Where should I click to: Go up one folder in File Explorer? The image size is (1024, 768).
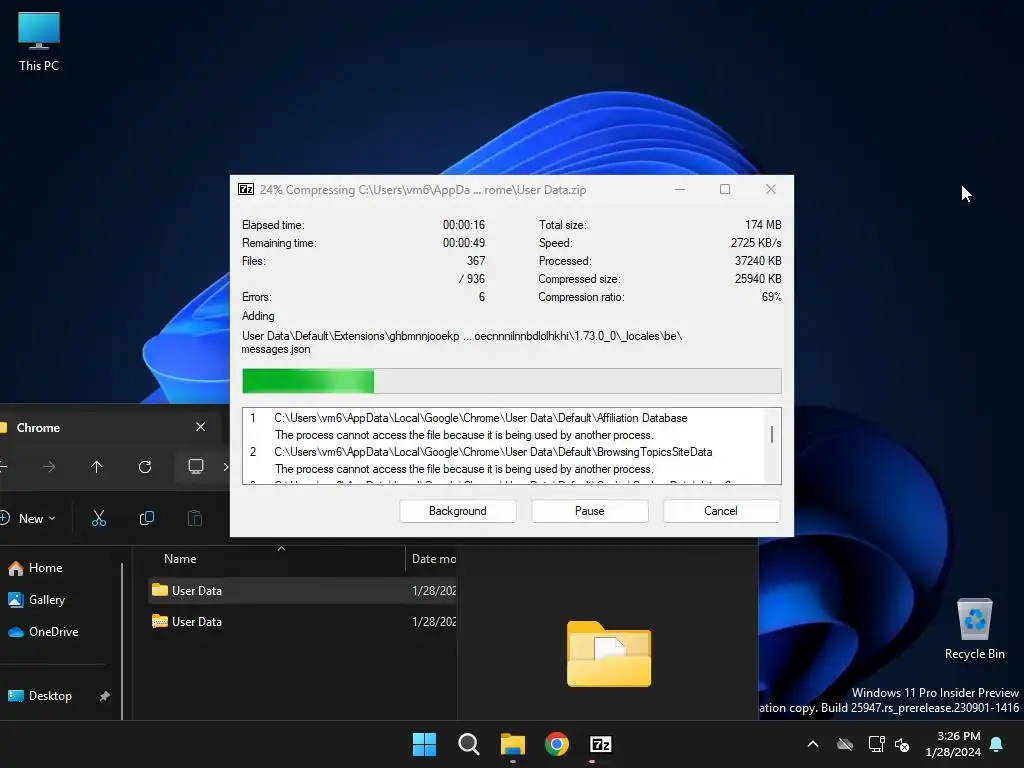point(97,467)
